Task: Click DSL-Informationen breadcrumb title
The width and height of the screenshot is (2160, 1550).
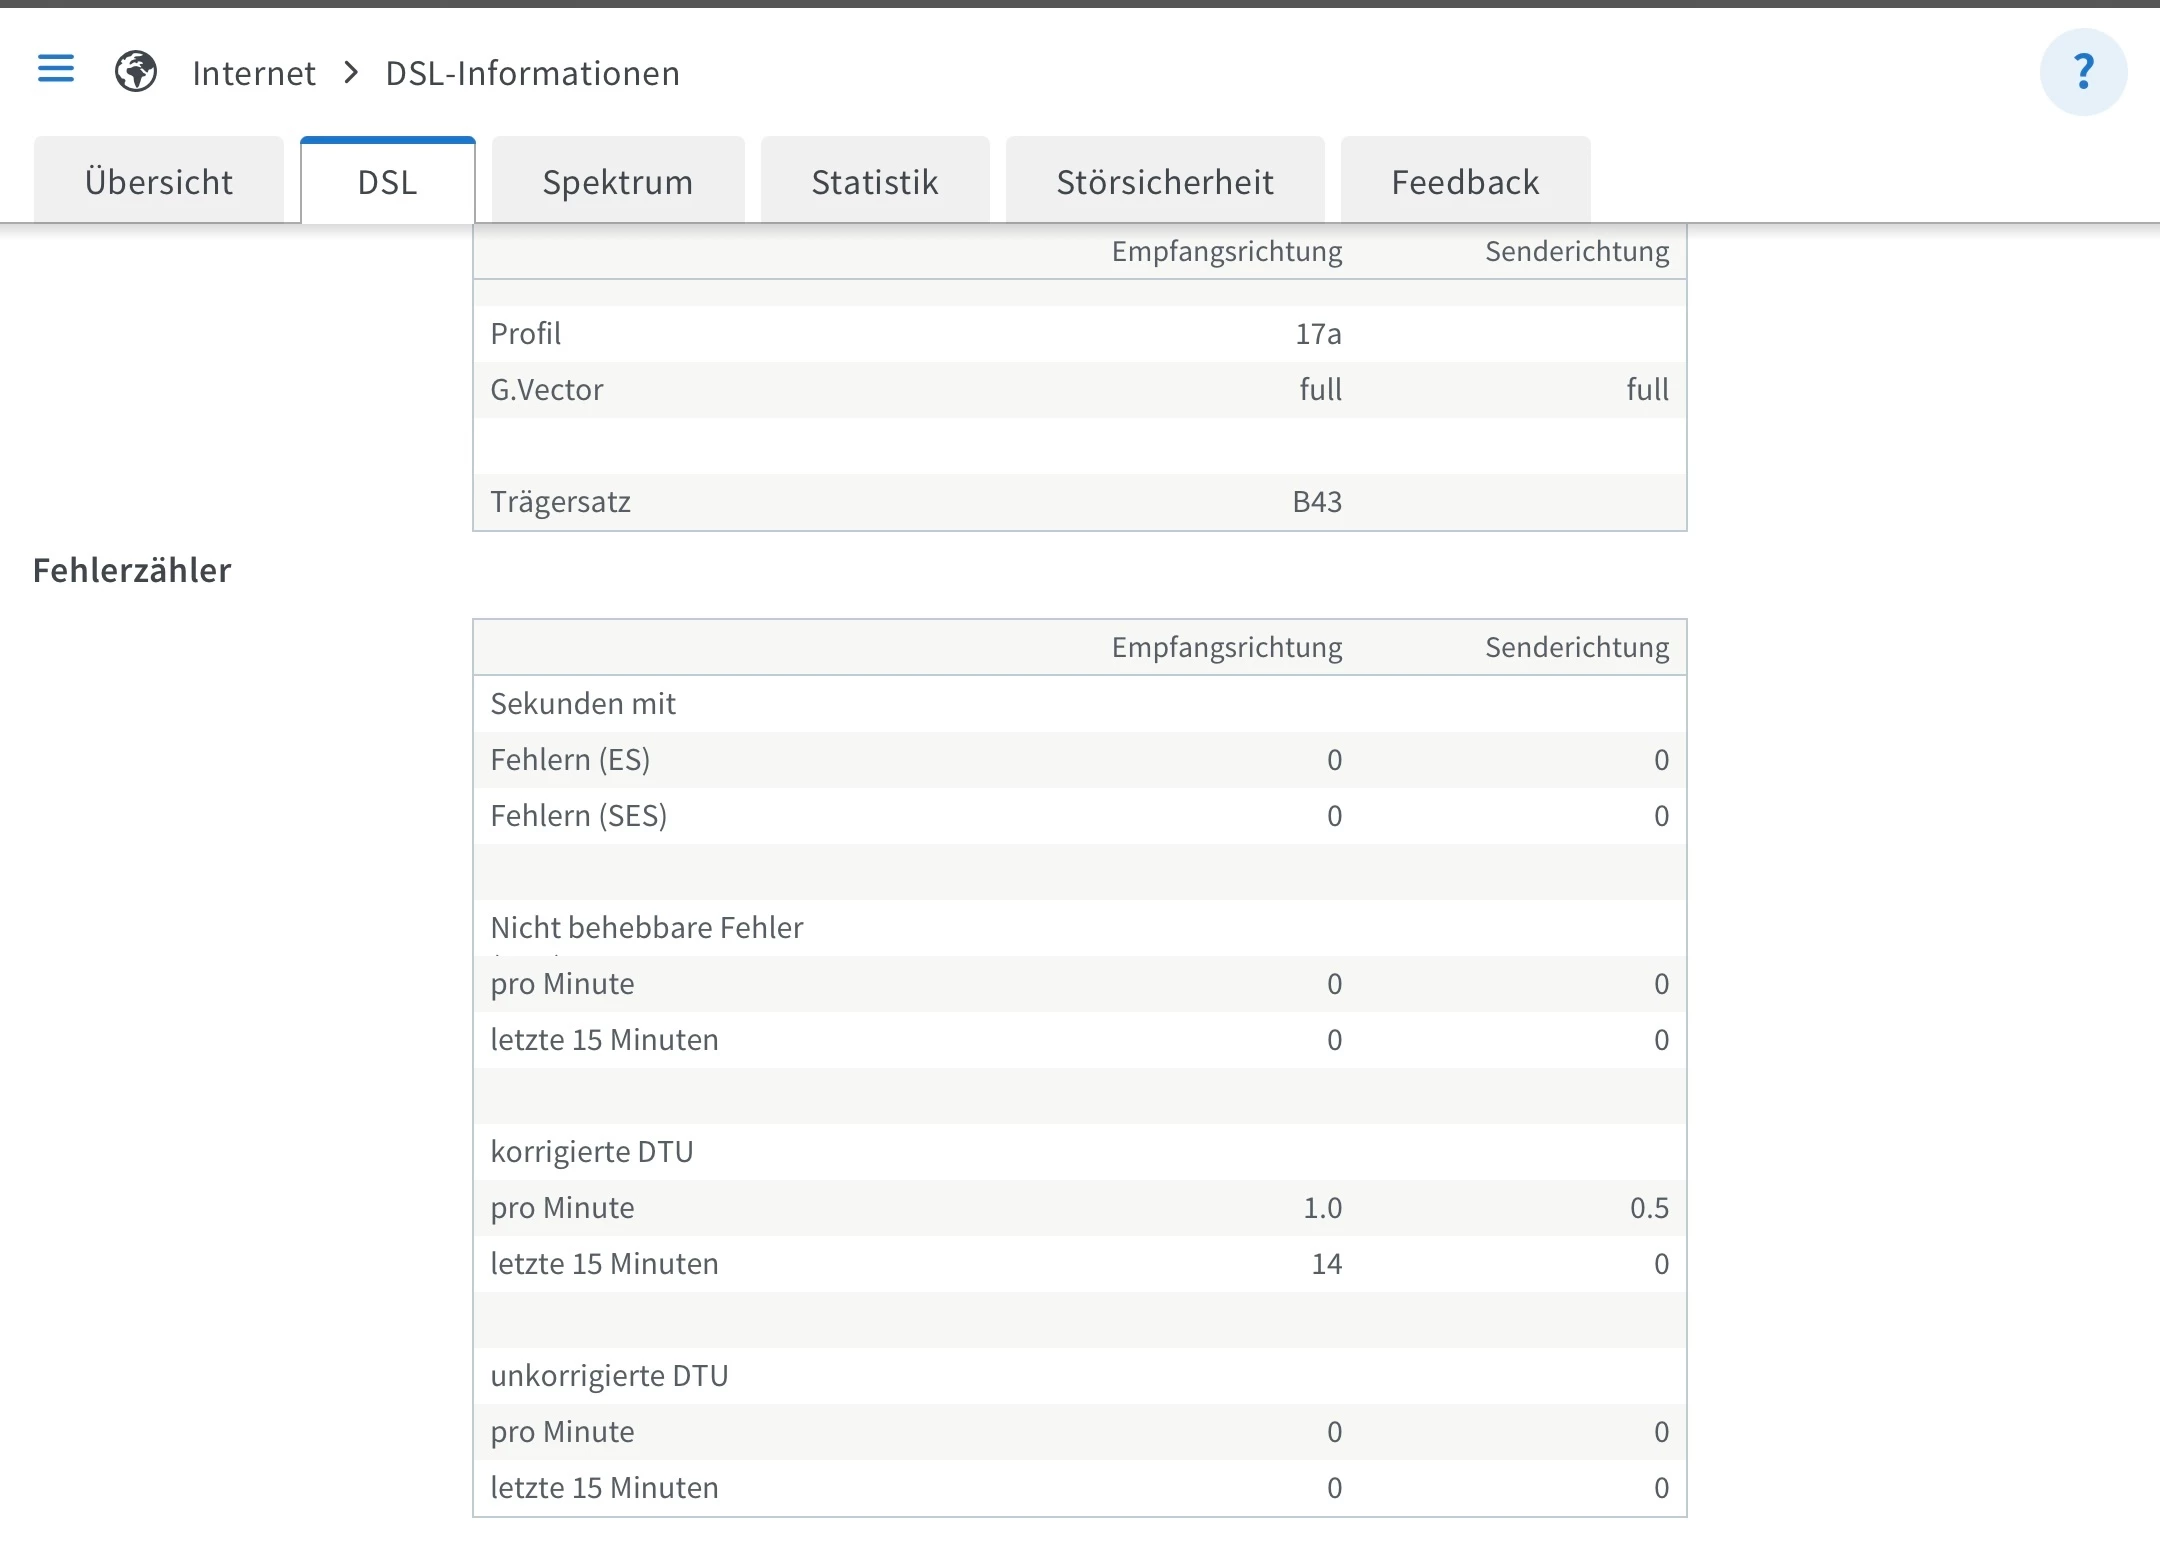Action: click(532, 73)
